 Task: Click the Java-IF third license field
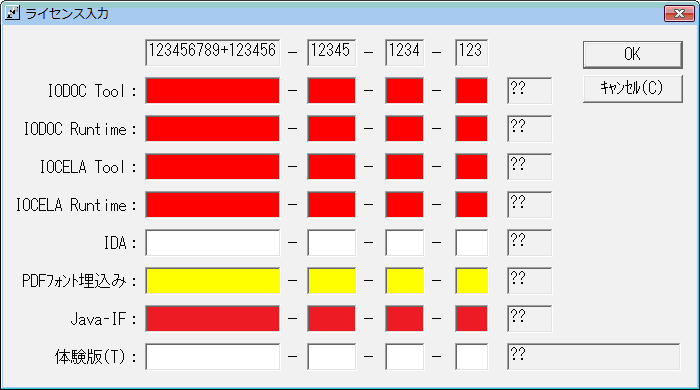pyautogui.click(x=404, y=319)
